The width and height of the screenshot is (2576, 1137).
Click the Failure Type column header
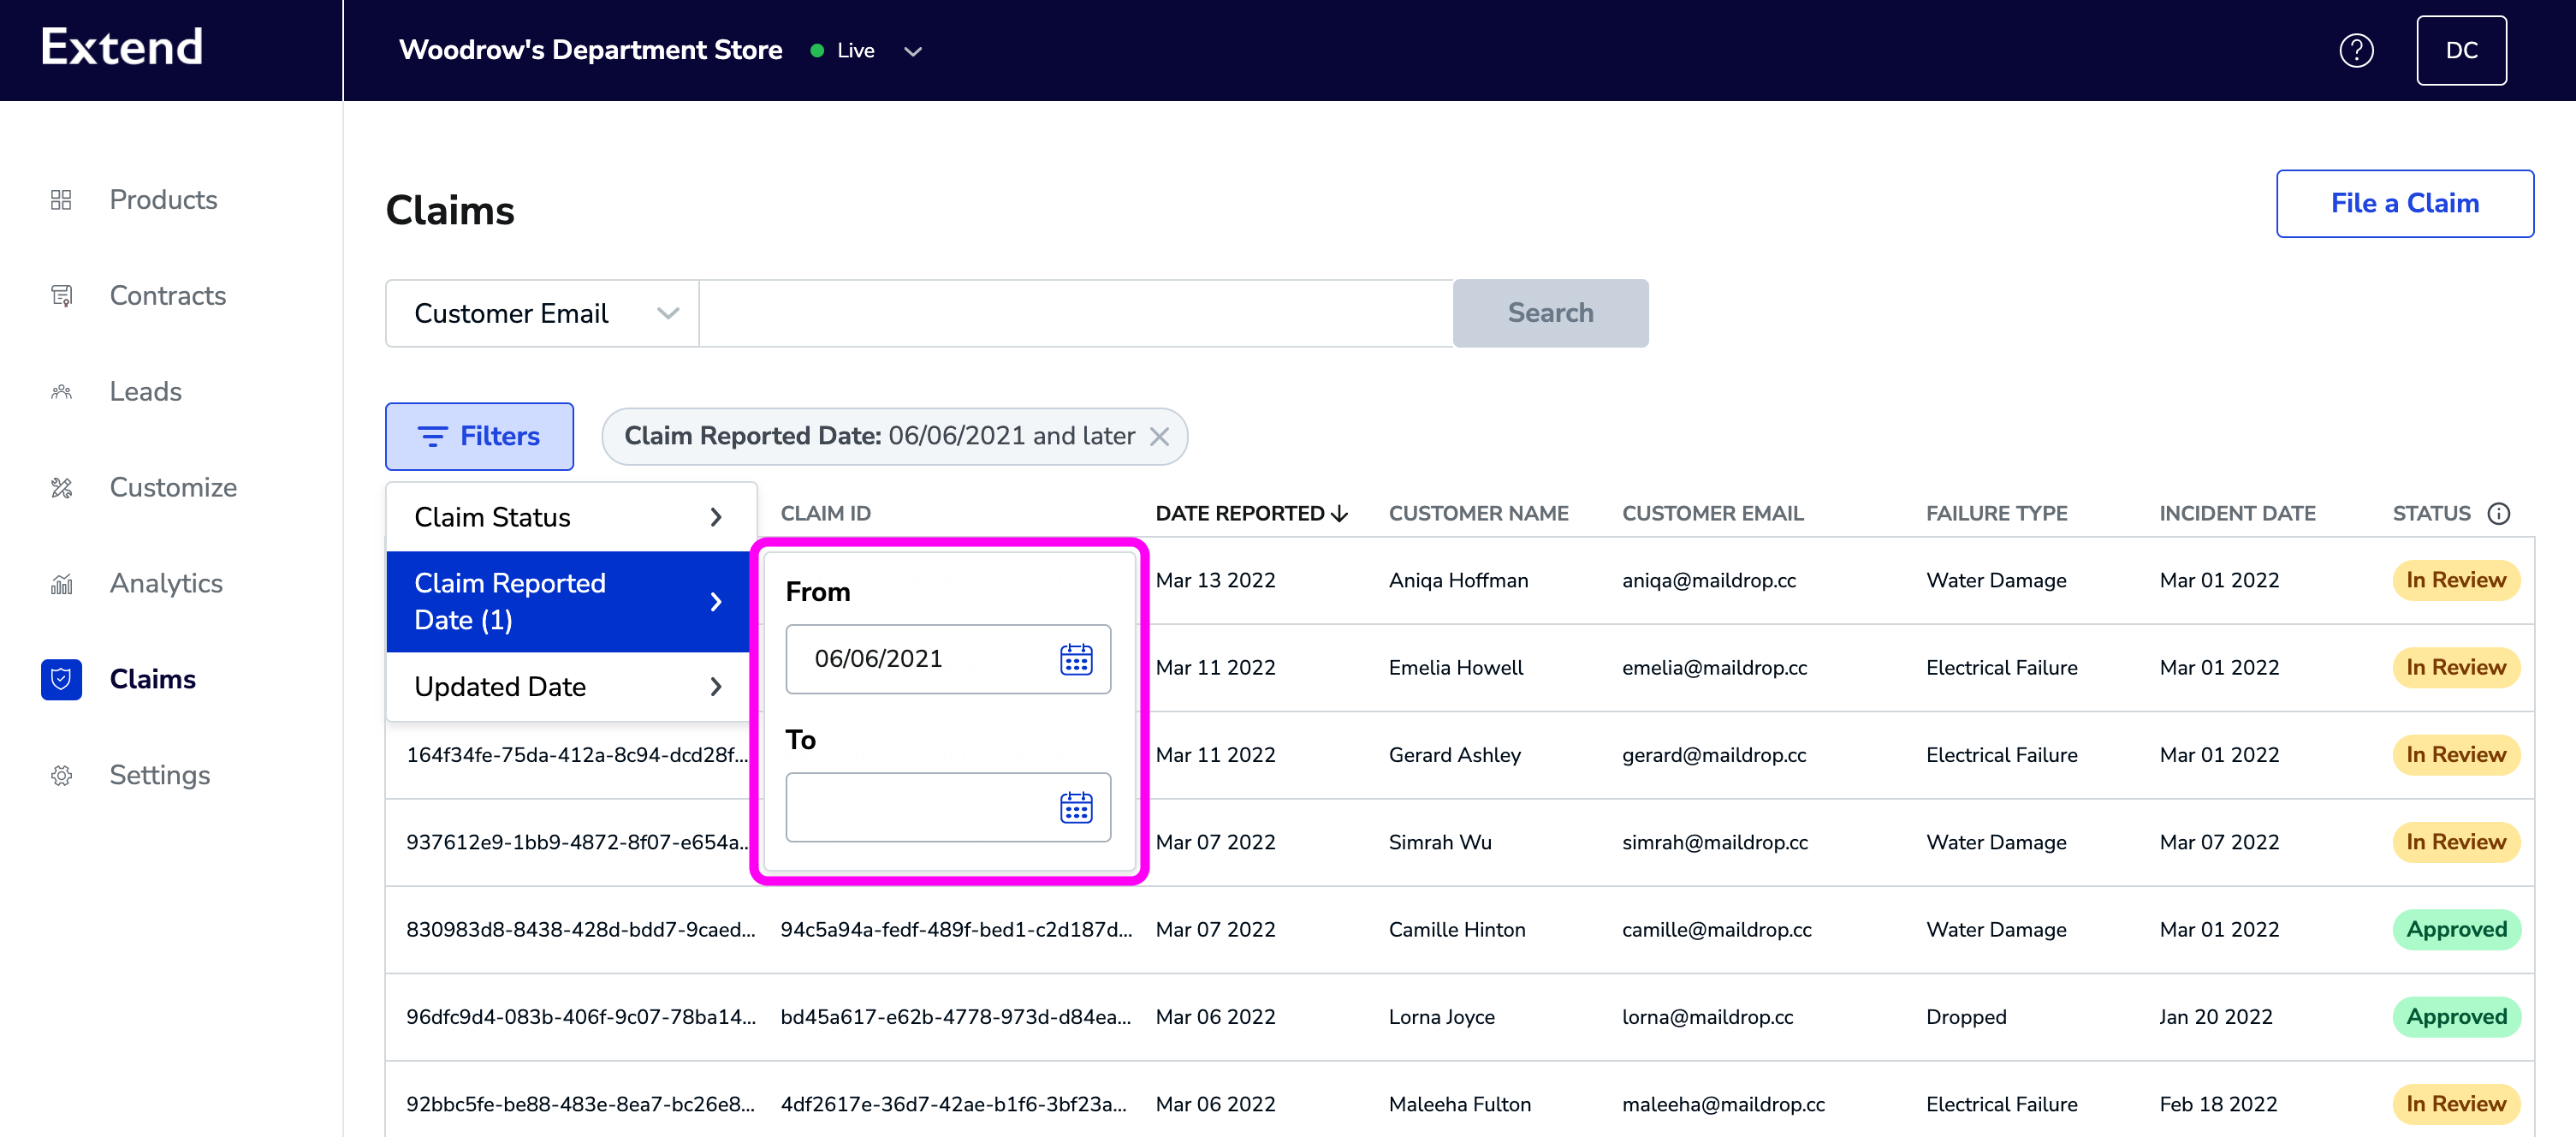1996,513
